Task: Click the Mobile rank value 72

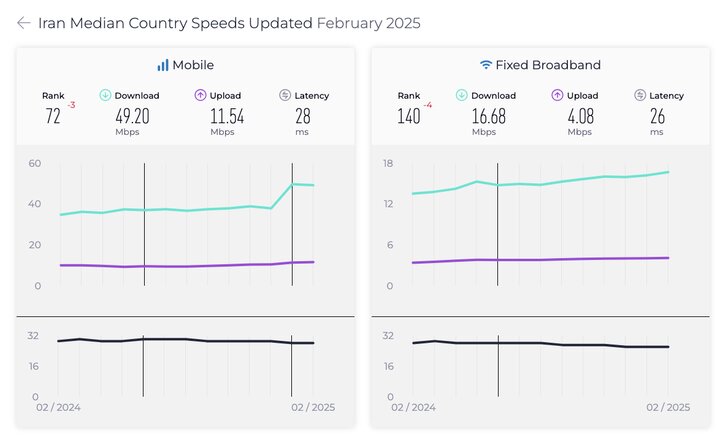Action: pos(53,116)
